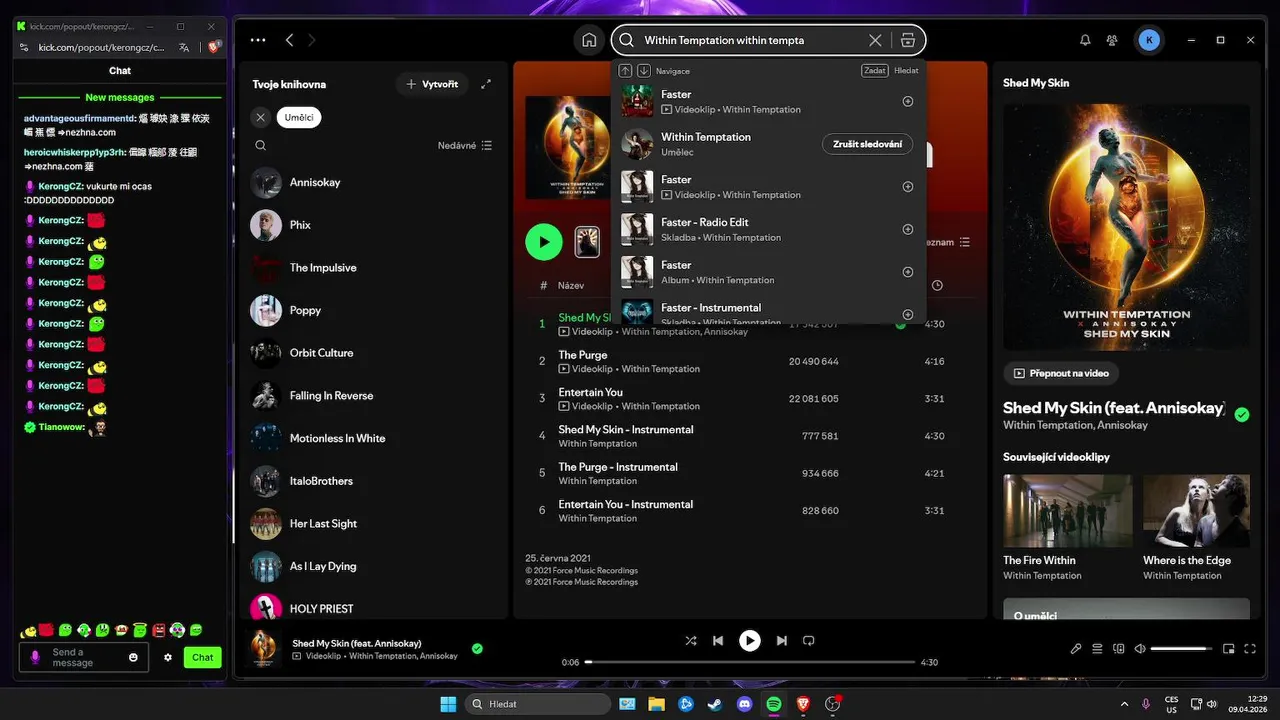The height and width of the screenshot is (720, 1280).
Task: Pause playback with the center player button
Action: (x=749, y=641)
